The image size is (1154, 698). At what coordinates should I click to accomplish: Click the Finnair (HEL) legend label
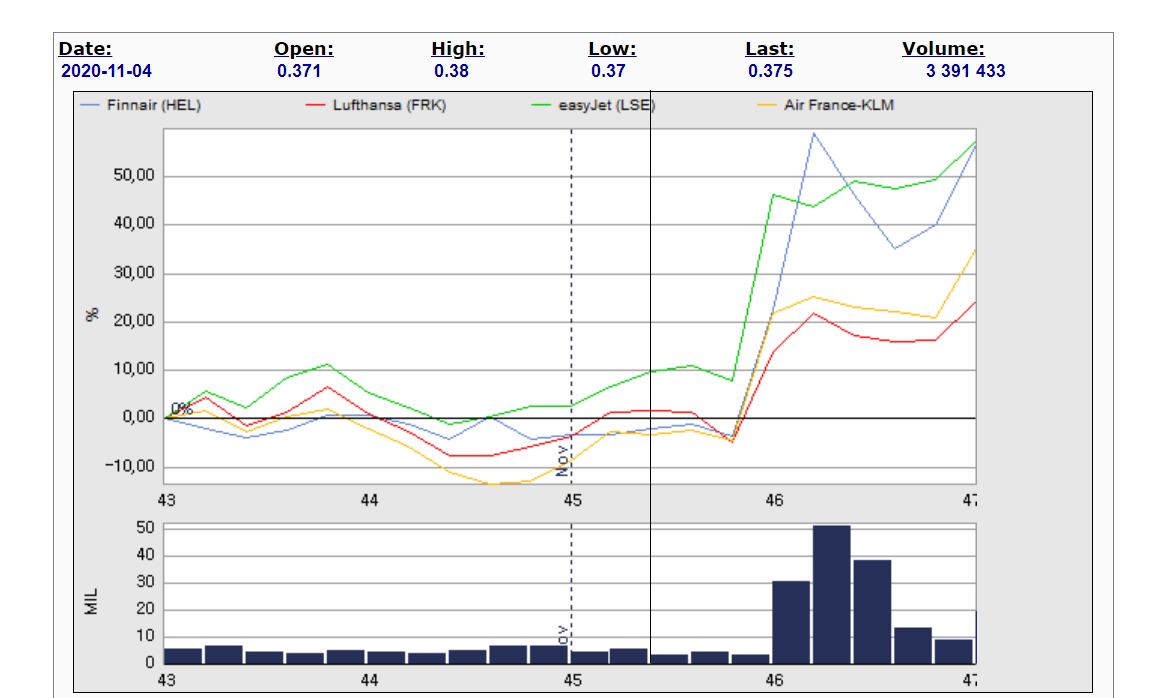(154, 106)
